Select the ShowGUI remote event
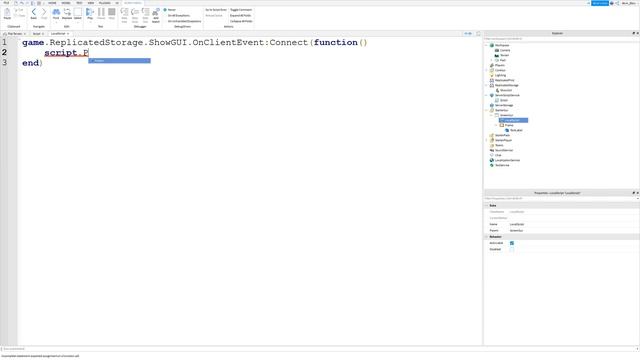Viewport: 640px width, 360px height. click(506, 90)
